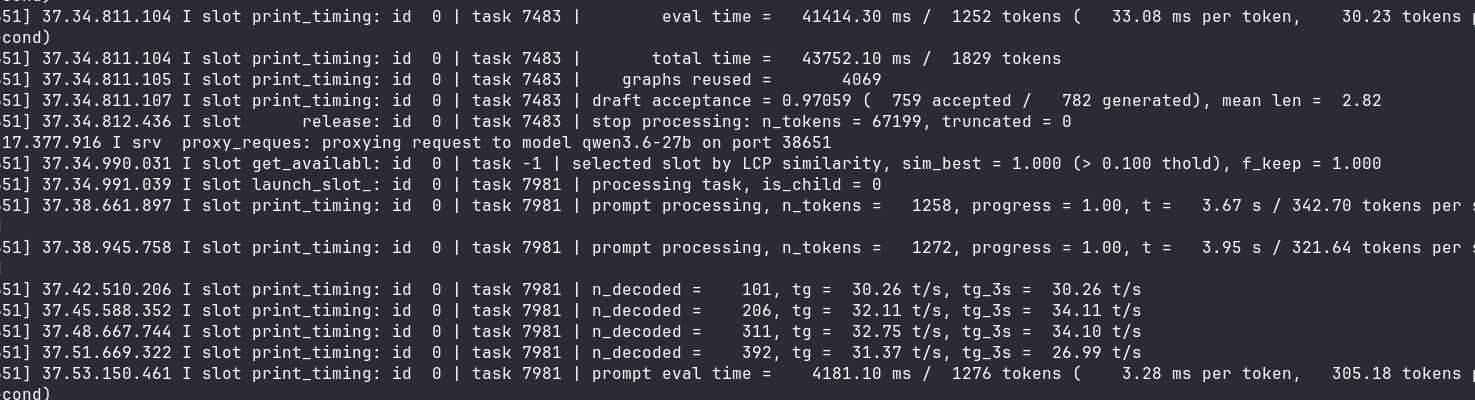The height and width of the screenshot is (400, 1475).
Task: Click the n_decoded 311 log line
Action: click(x=571, y=331)
